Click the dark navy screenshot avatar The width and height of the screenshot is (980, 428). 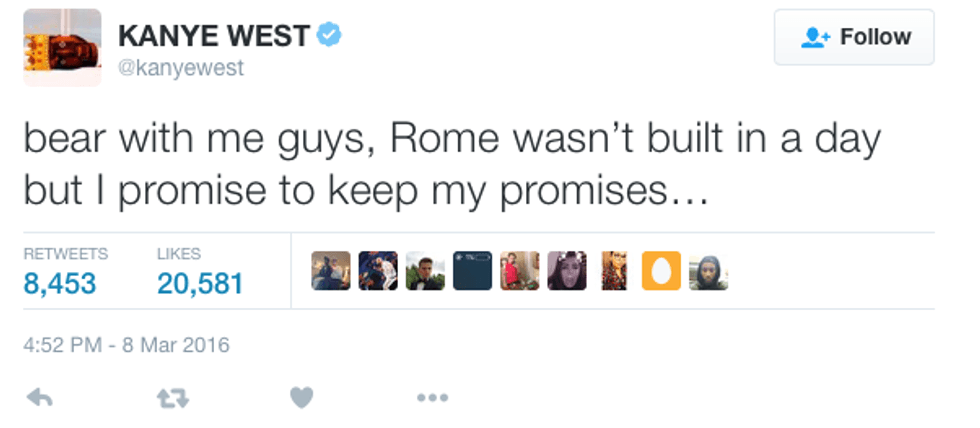click(472, 271)
